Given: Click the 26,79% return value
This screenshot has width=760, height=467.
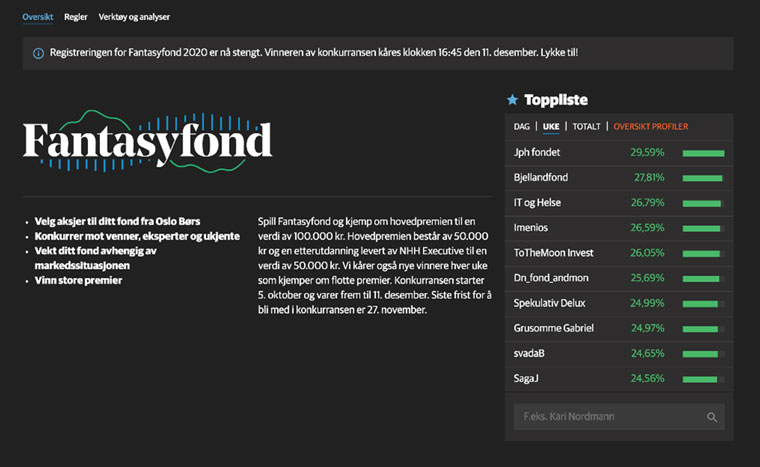Looking at the screenshot, I should [x=648, y=203].
